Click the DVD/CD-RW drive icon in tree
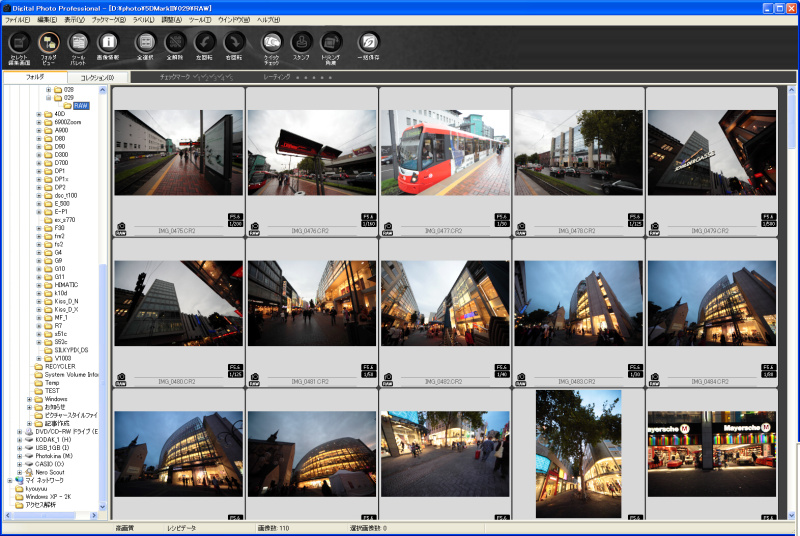Viewport: 800px width, 536px height. pos(29,432)
